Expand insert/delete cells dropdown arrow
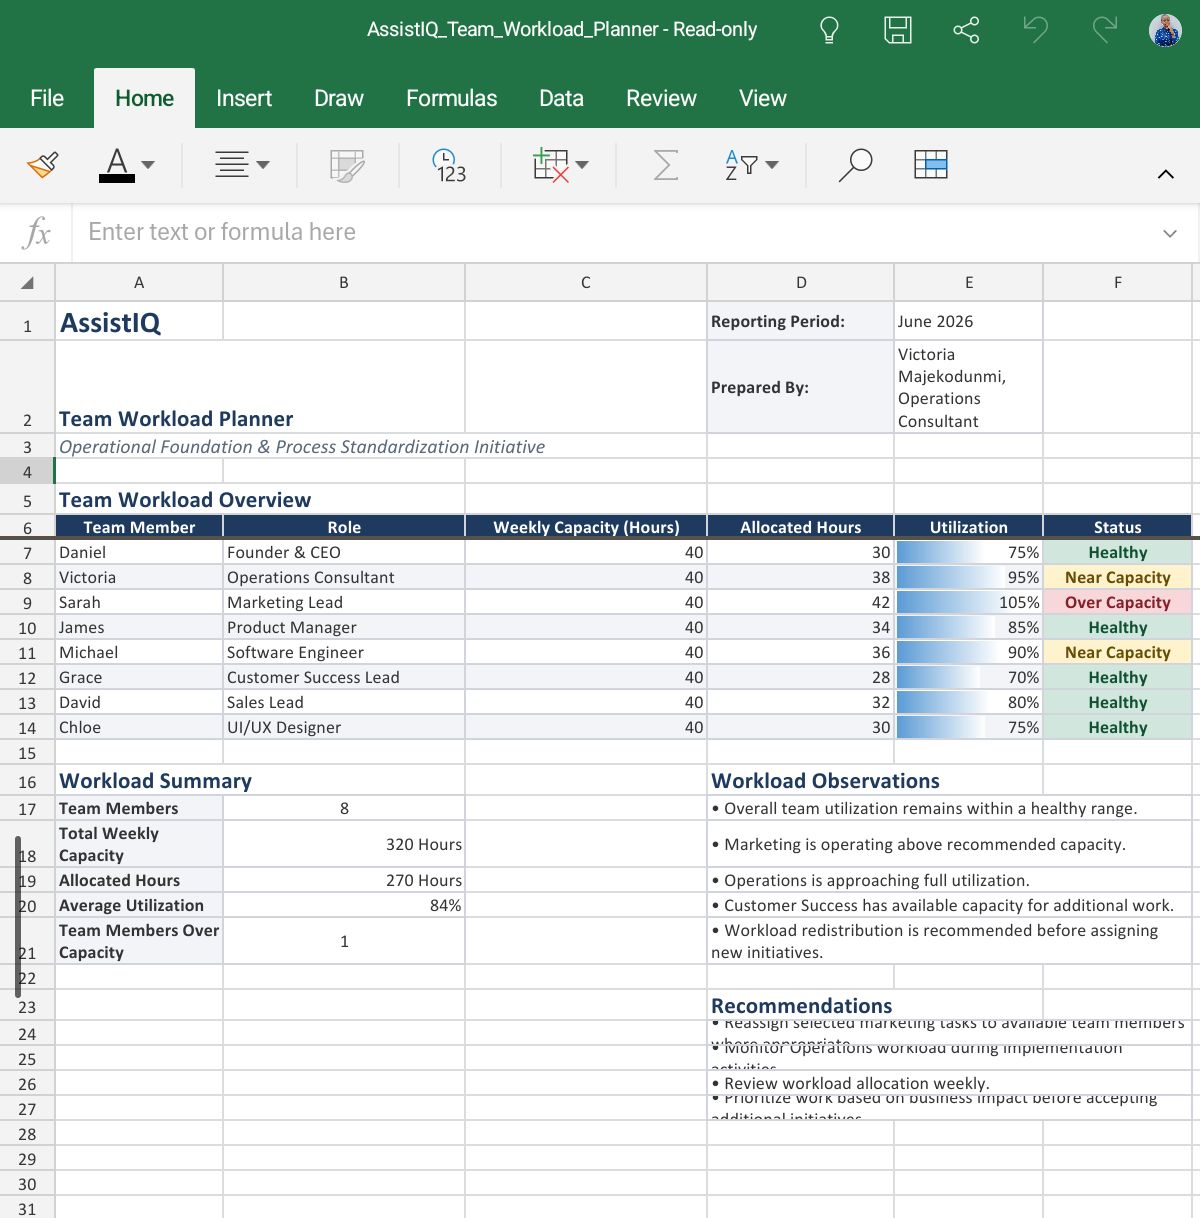 pos(582,165)
